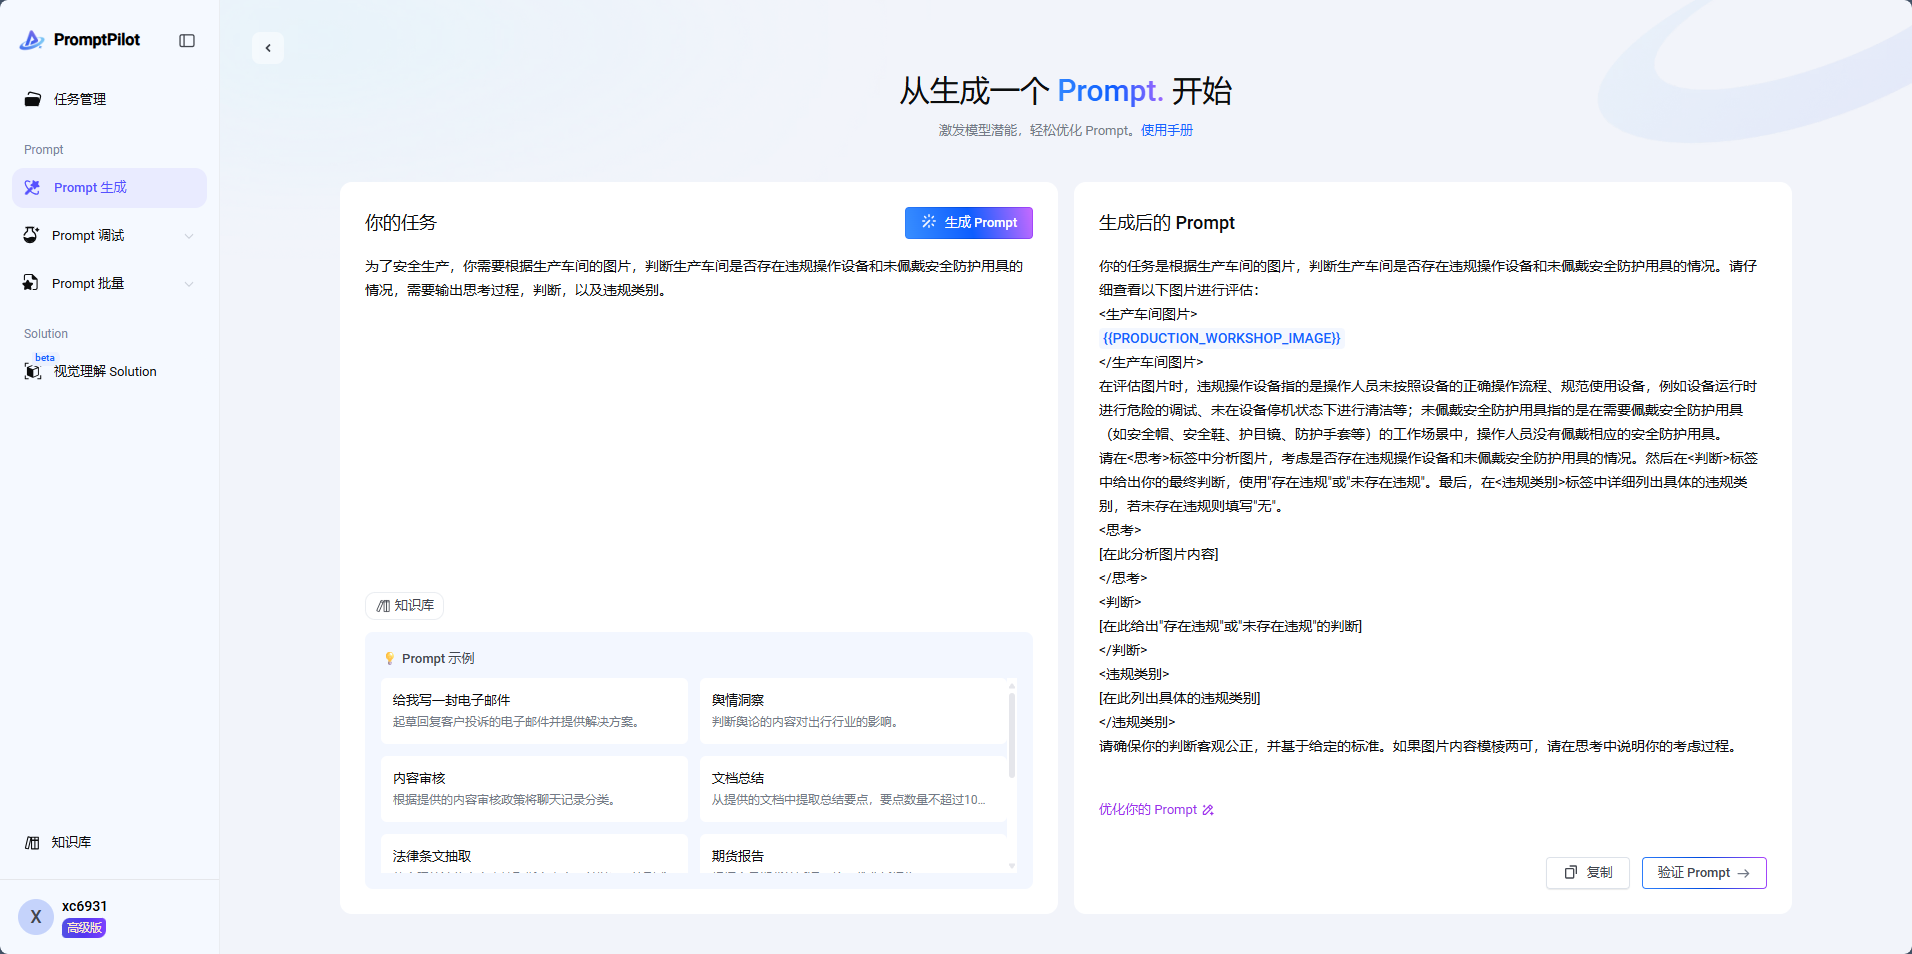Click the Prompt 调试 sidebar icon
Viewport: 1912px width, 954px height.
point(31,236)
